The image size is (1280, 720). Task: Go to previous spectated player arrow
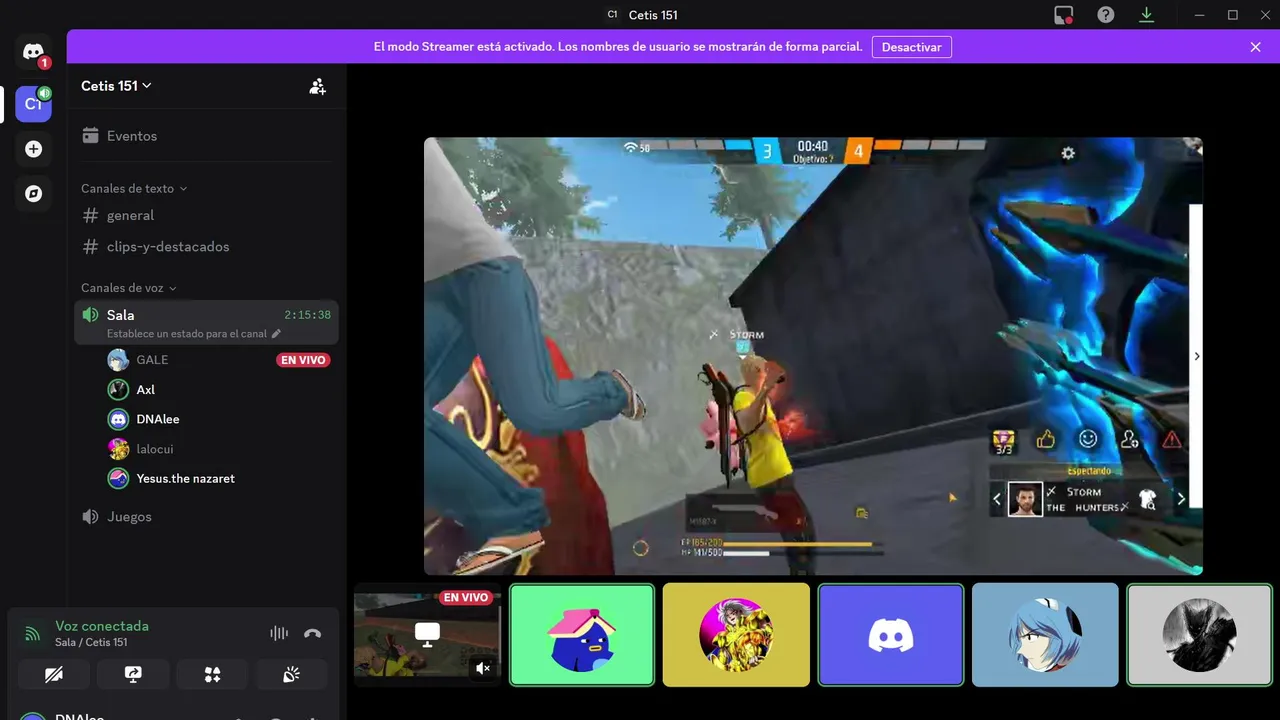pos(996,499)
